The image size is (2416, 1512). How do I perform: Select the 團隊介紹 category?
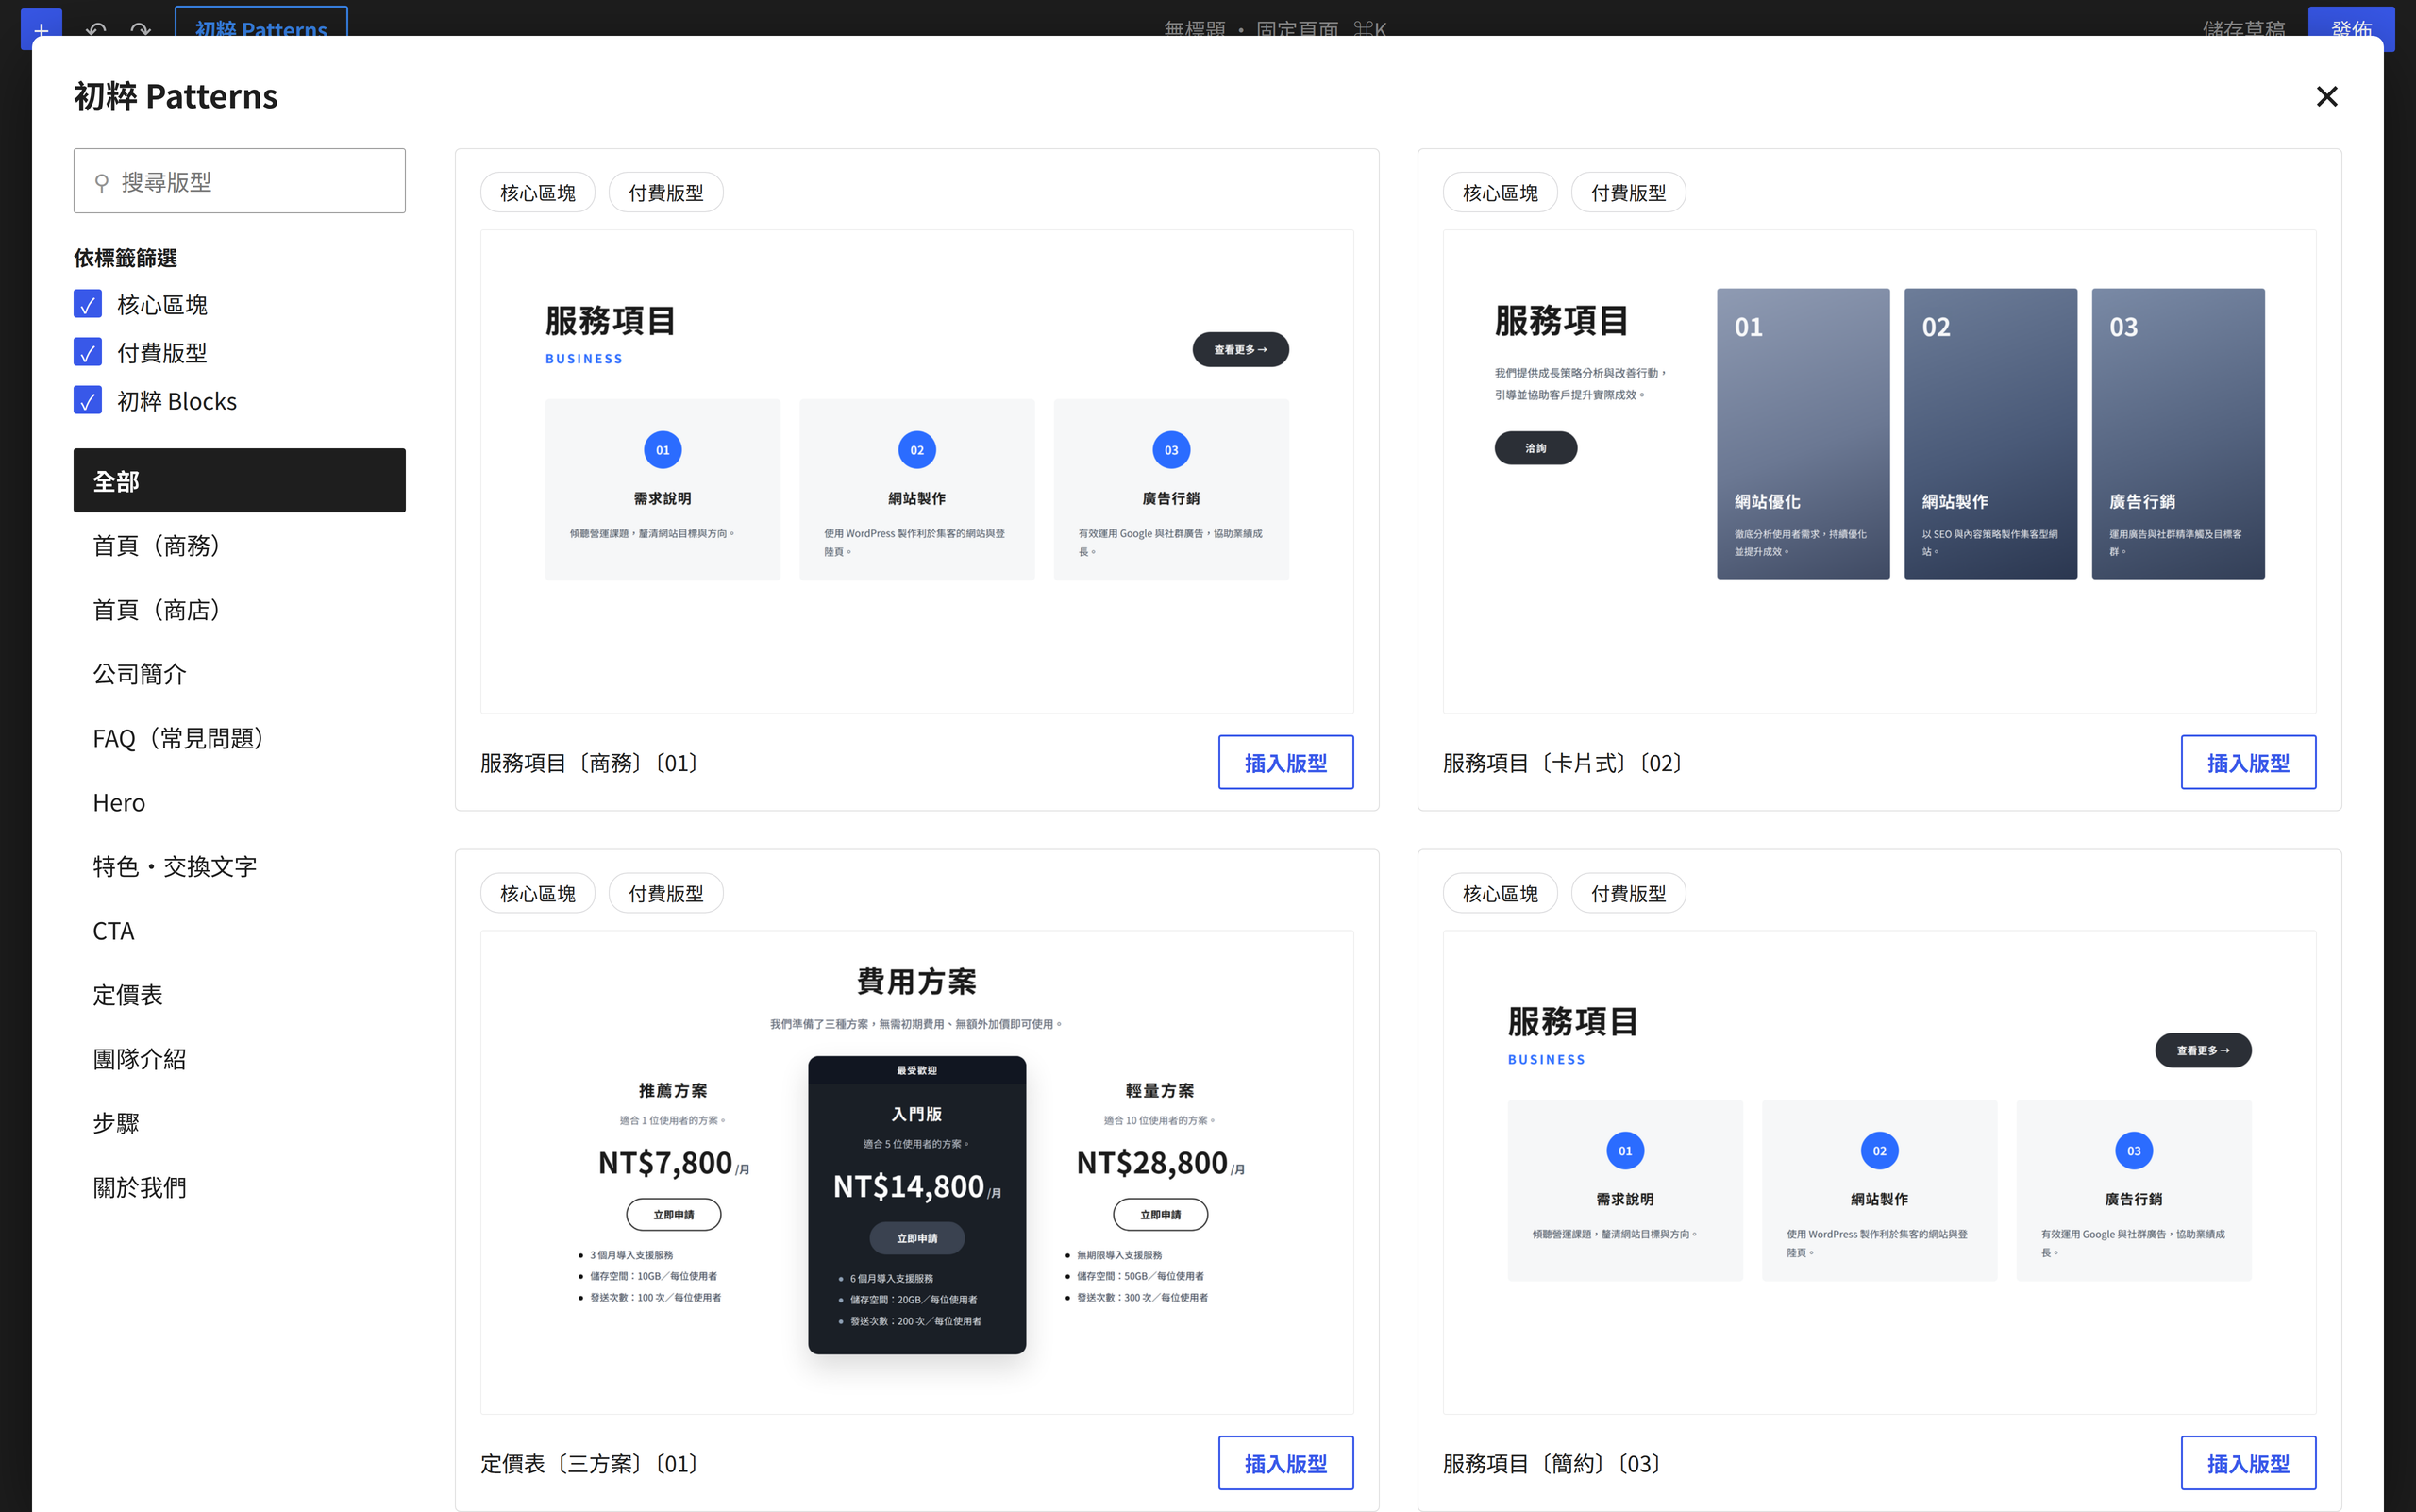[240, 1058]
